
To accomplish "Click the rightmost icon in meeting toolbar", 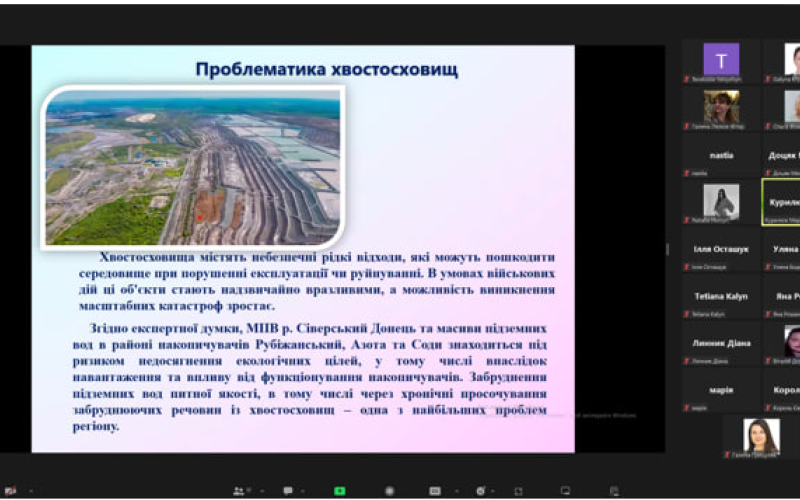I will pos(615,491).
